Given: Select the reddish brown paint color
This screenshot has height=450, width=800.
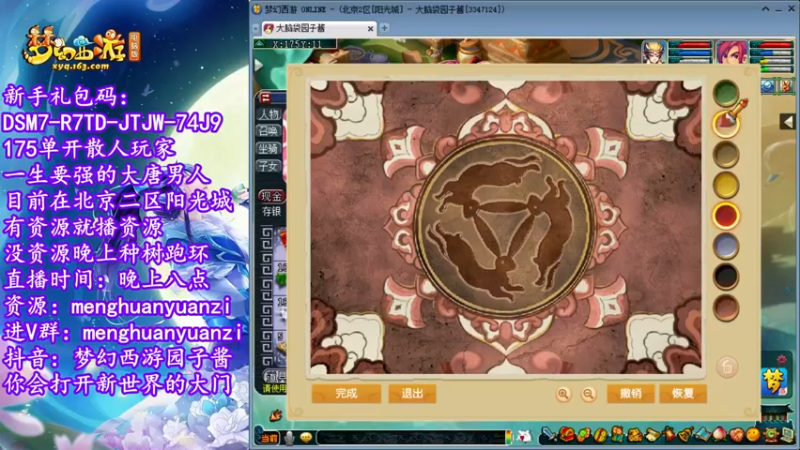Looking at the screenshot, I should pyautogui.click(x=726, y=308).
